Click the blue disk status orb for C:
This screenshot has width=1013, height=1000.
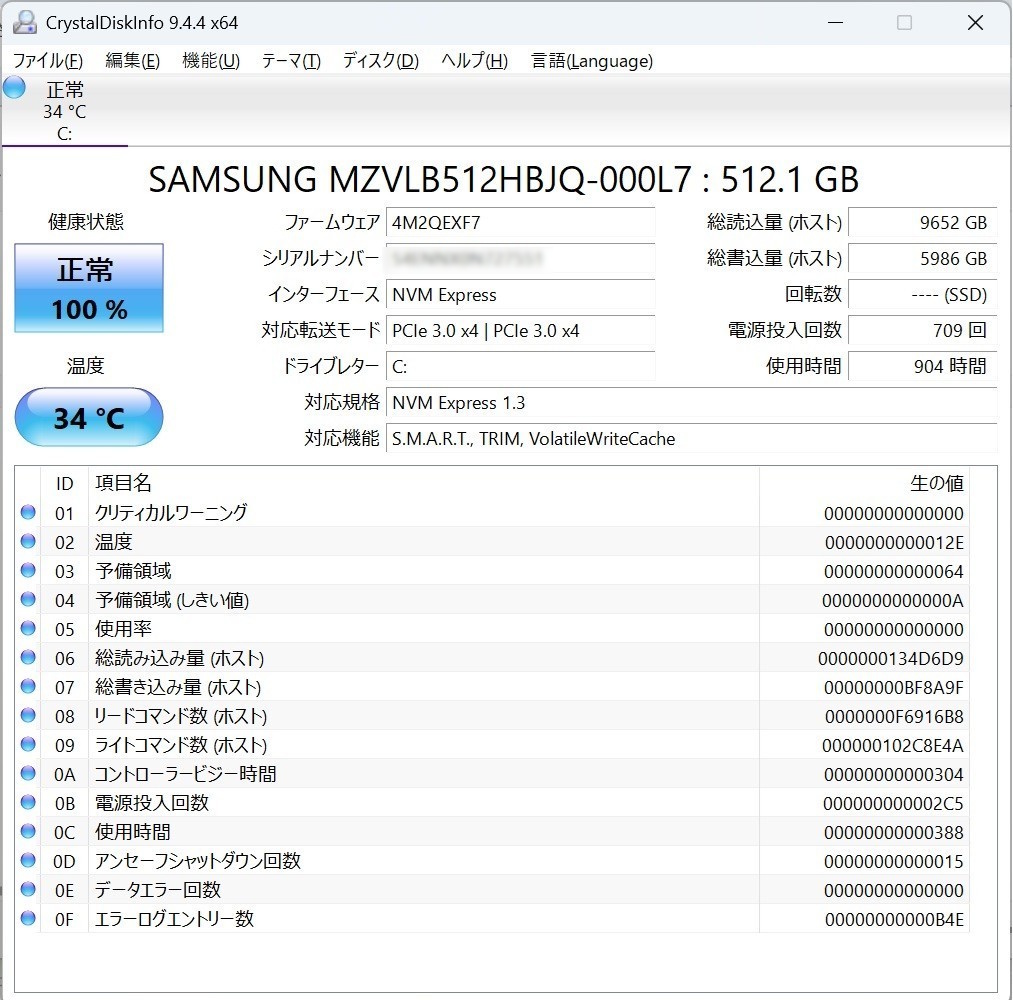tap(14, 87)
